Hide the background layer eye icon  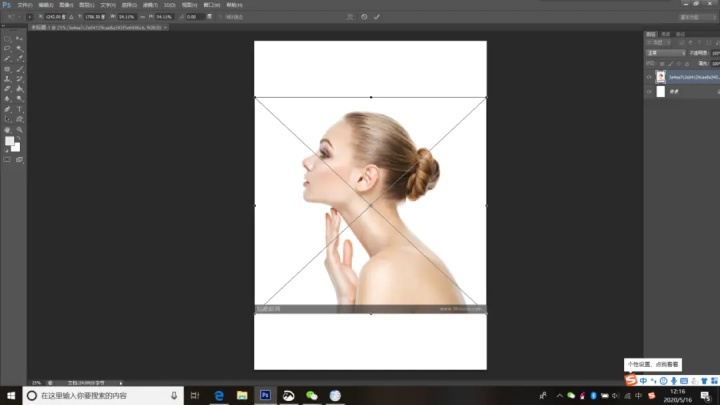(649, 92)
